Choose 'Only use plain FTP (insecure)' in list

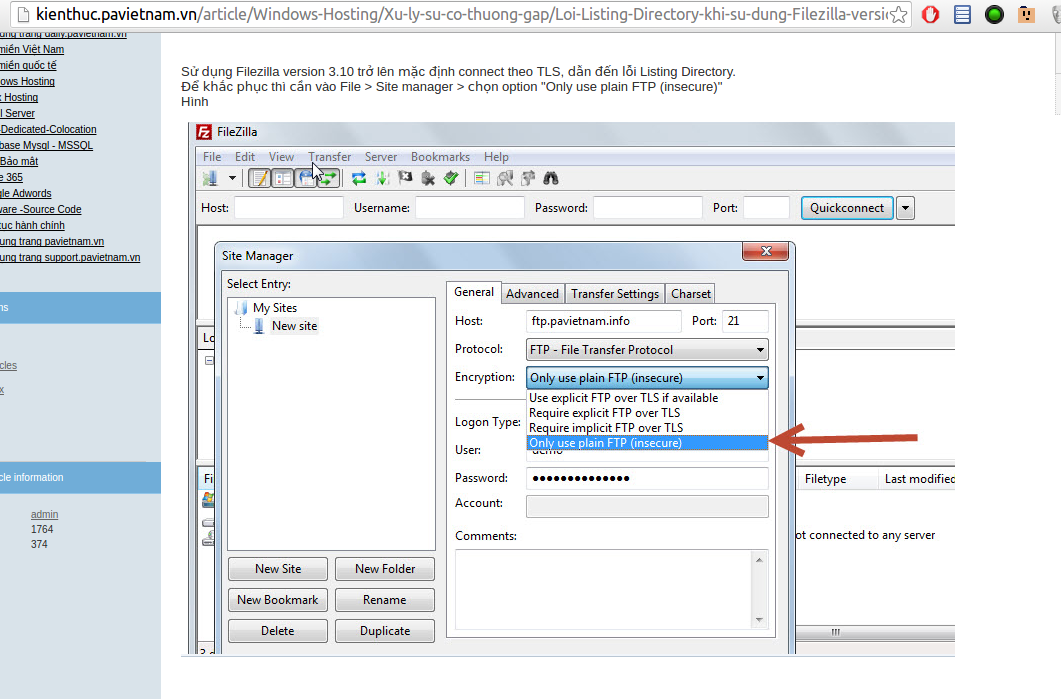[647, 443]
